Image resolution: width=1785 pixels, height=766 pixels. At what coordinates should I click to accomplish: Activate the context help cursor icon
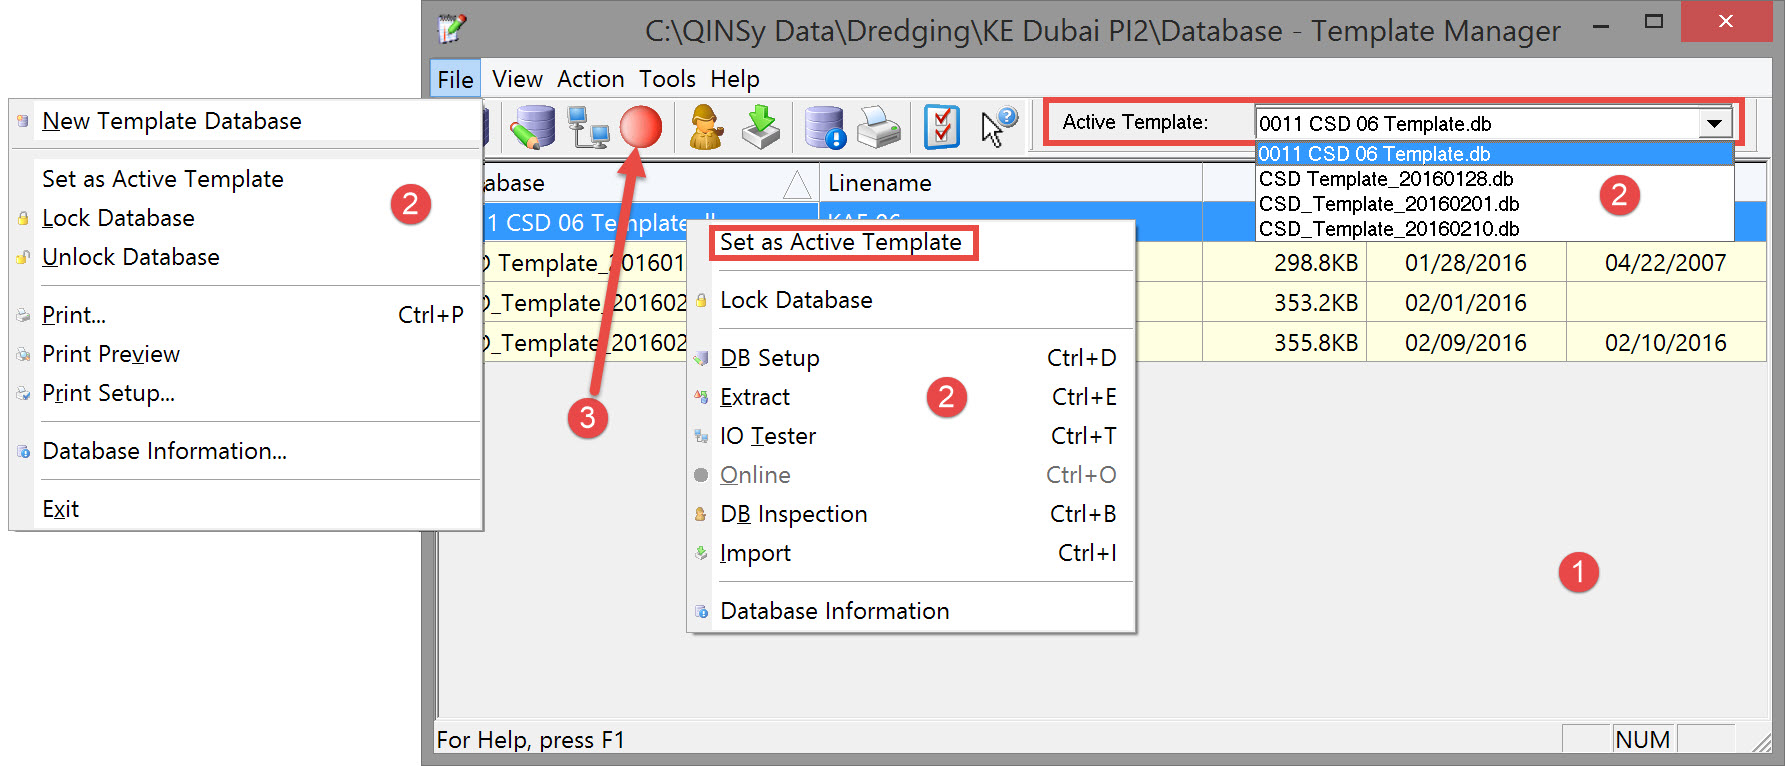tap(998, 128)
